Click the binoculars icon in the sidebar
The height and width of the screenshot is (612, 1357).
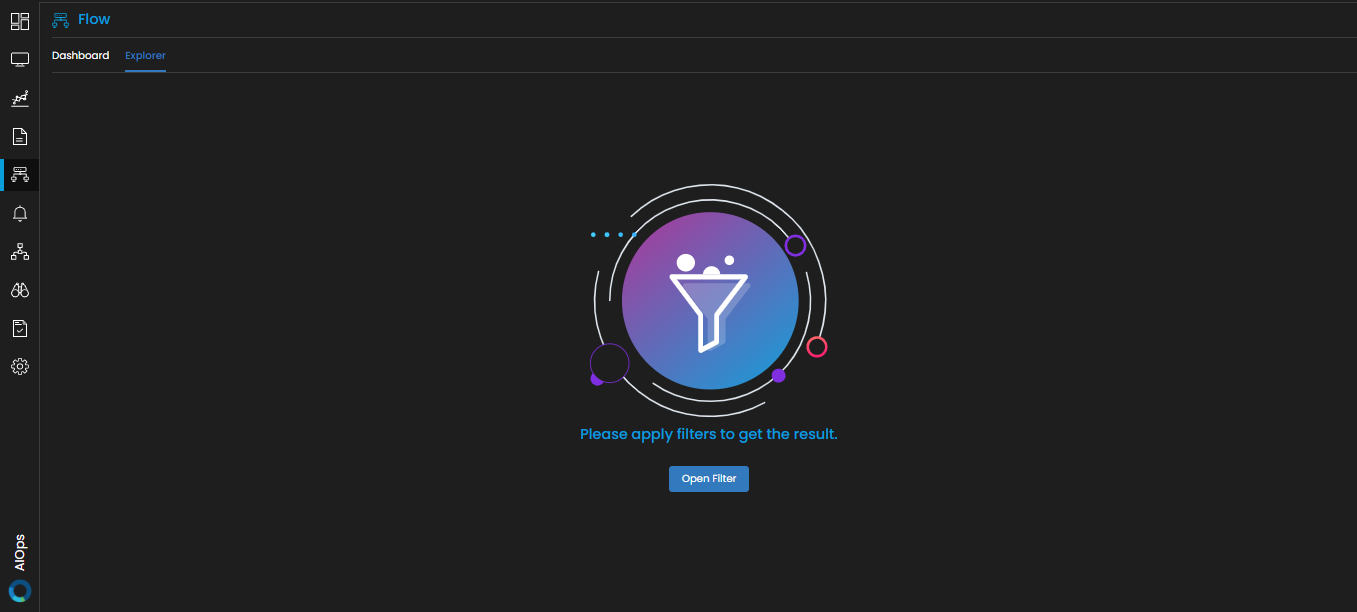(x=20, y=290)
